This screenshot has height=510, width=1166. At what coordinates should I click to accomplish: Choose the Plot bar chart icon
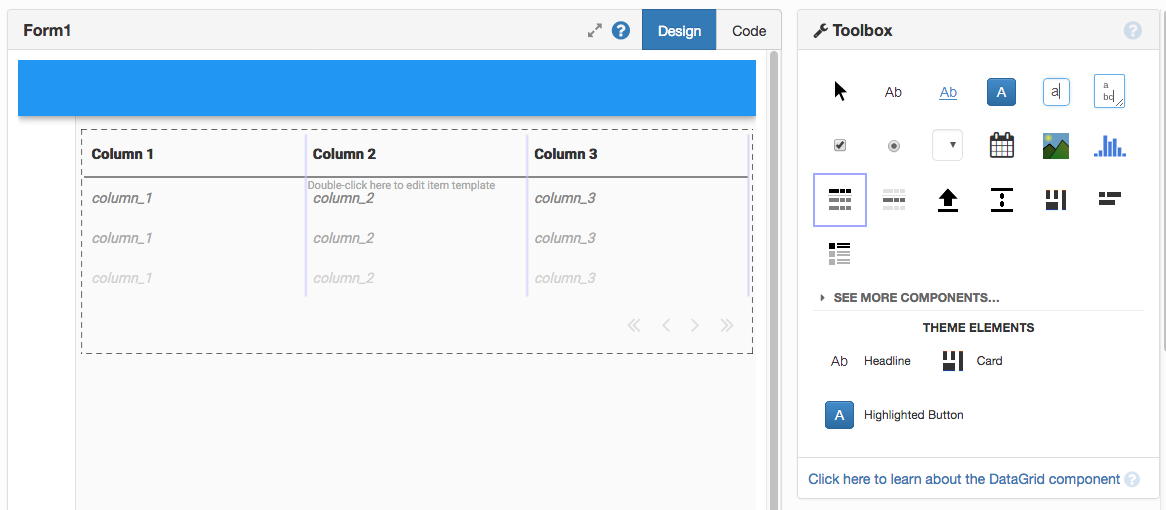tap(1109, 146)
